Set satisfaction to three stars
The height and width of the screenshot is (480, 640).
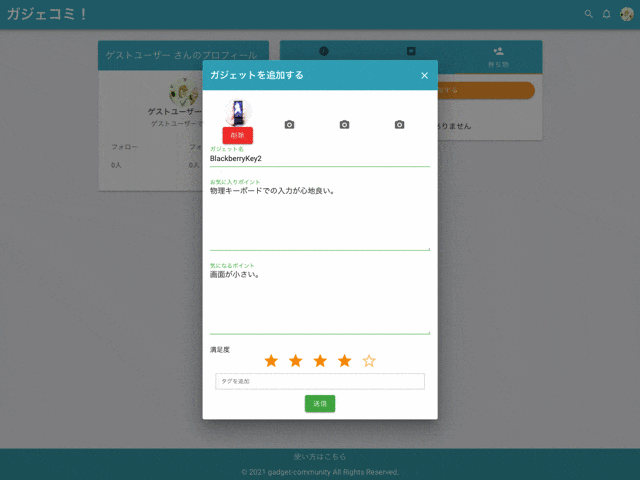[x=320, y=361]
